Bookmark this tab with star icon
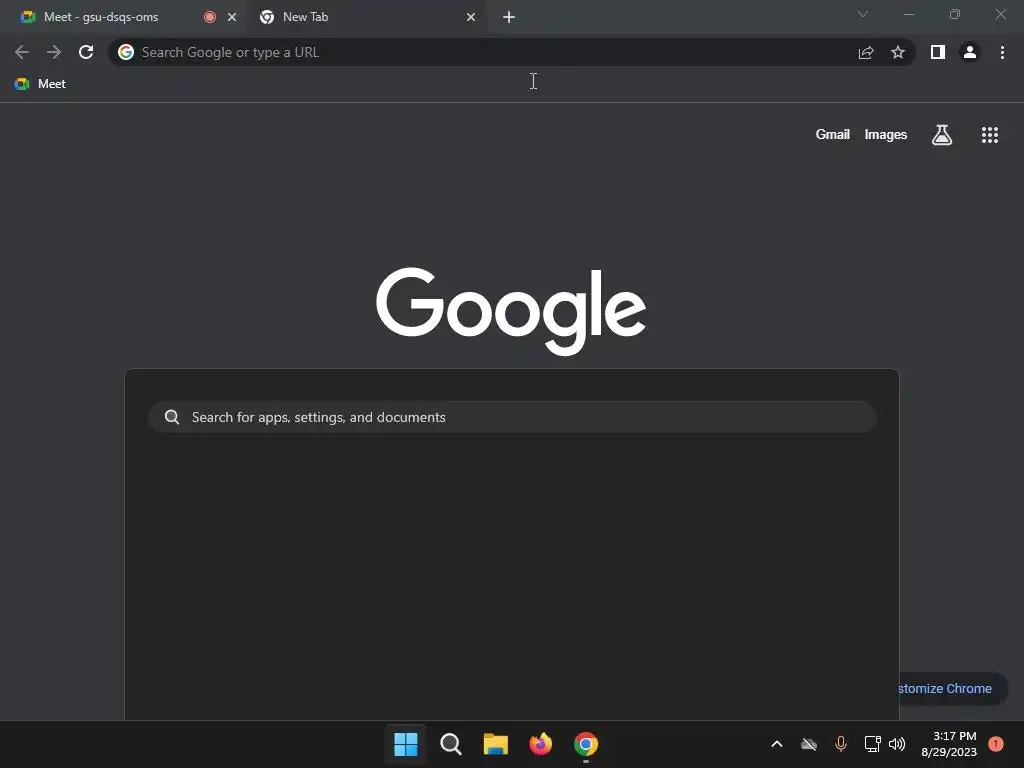 pyautogui.click(x=898, y=52)
